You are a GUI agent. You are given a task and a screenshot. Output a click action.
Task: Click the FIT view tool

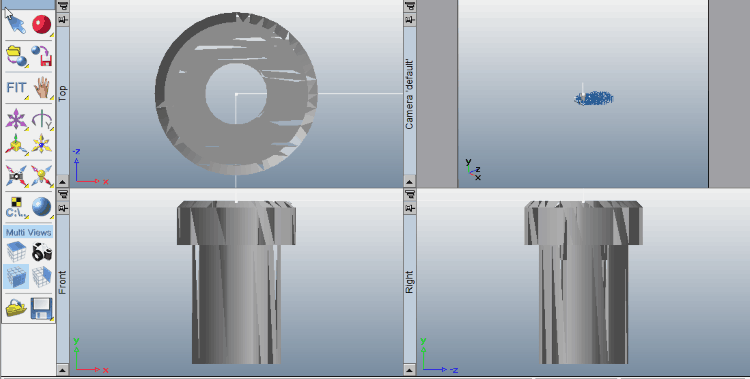pos(16,88)
